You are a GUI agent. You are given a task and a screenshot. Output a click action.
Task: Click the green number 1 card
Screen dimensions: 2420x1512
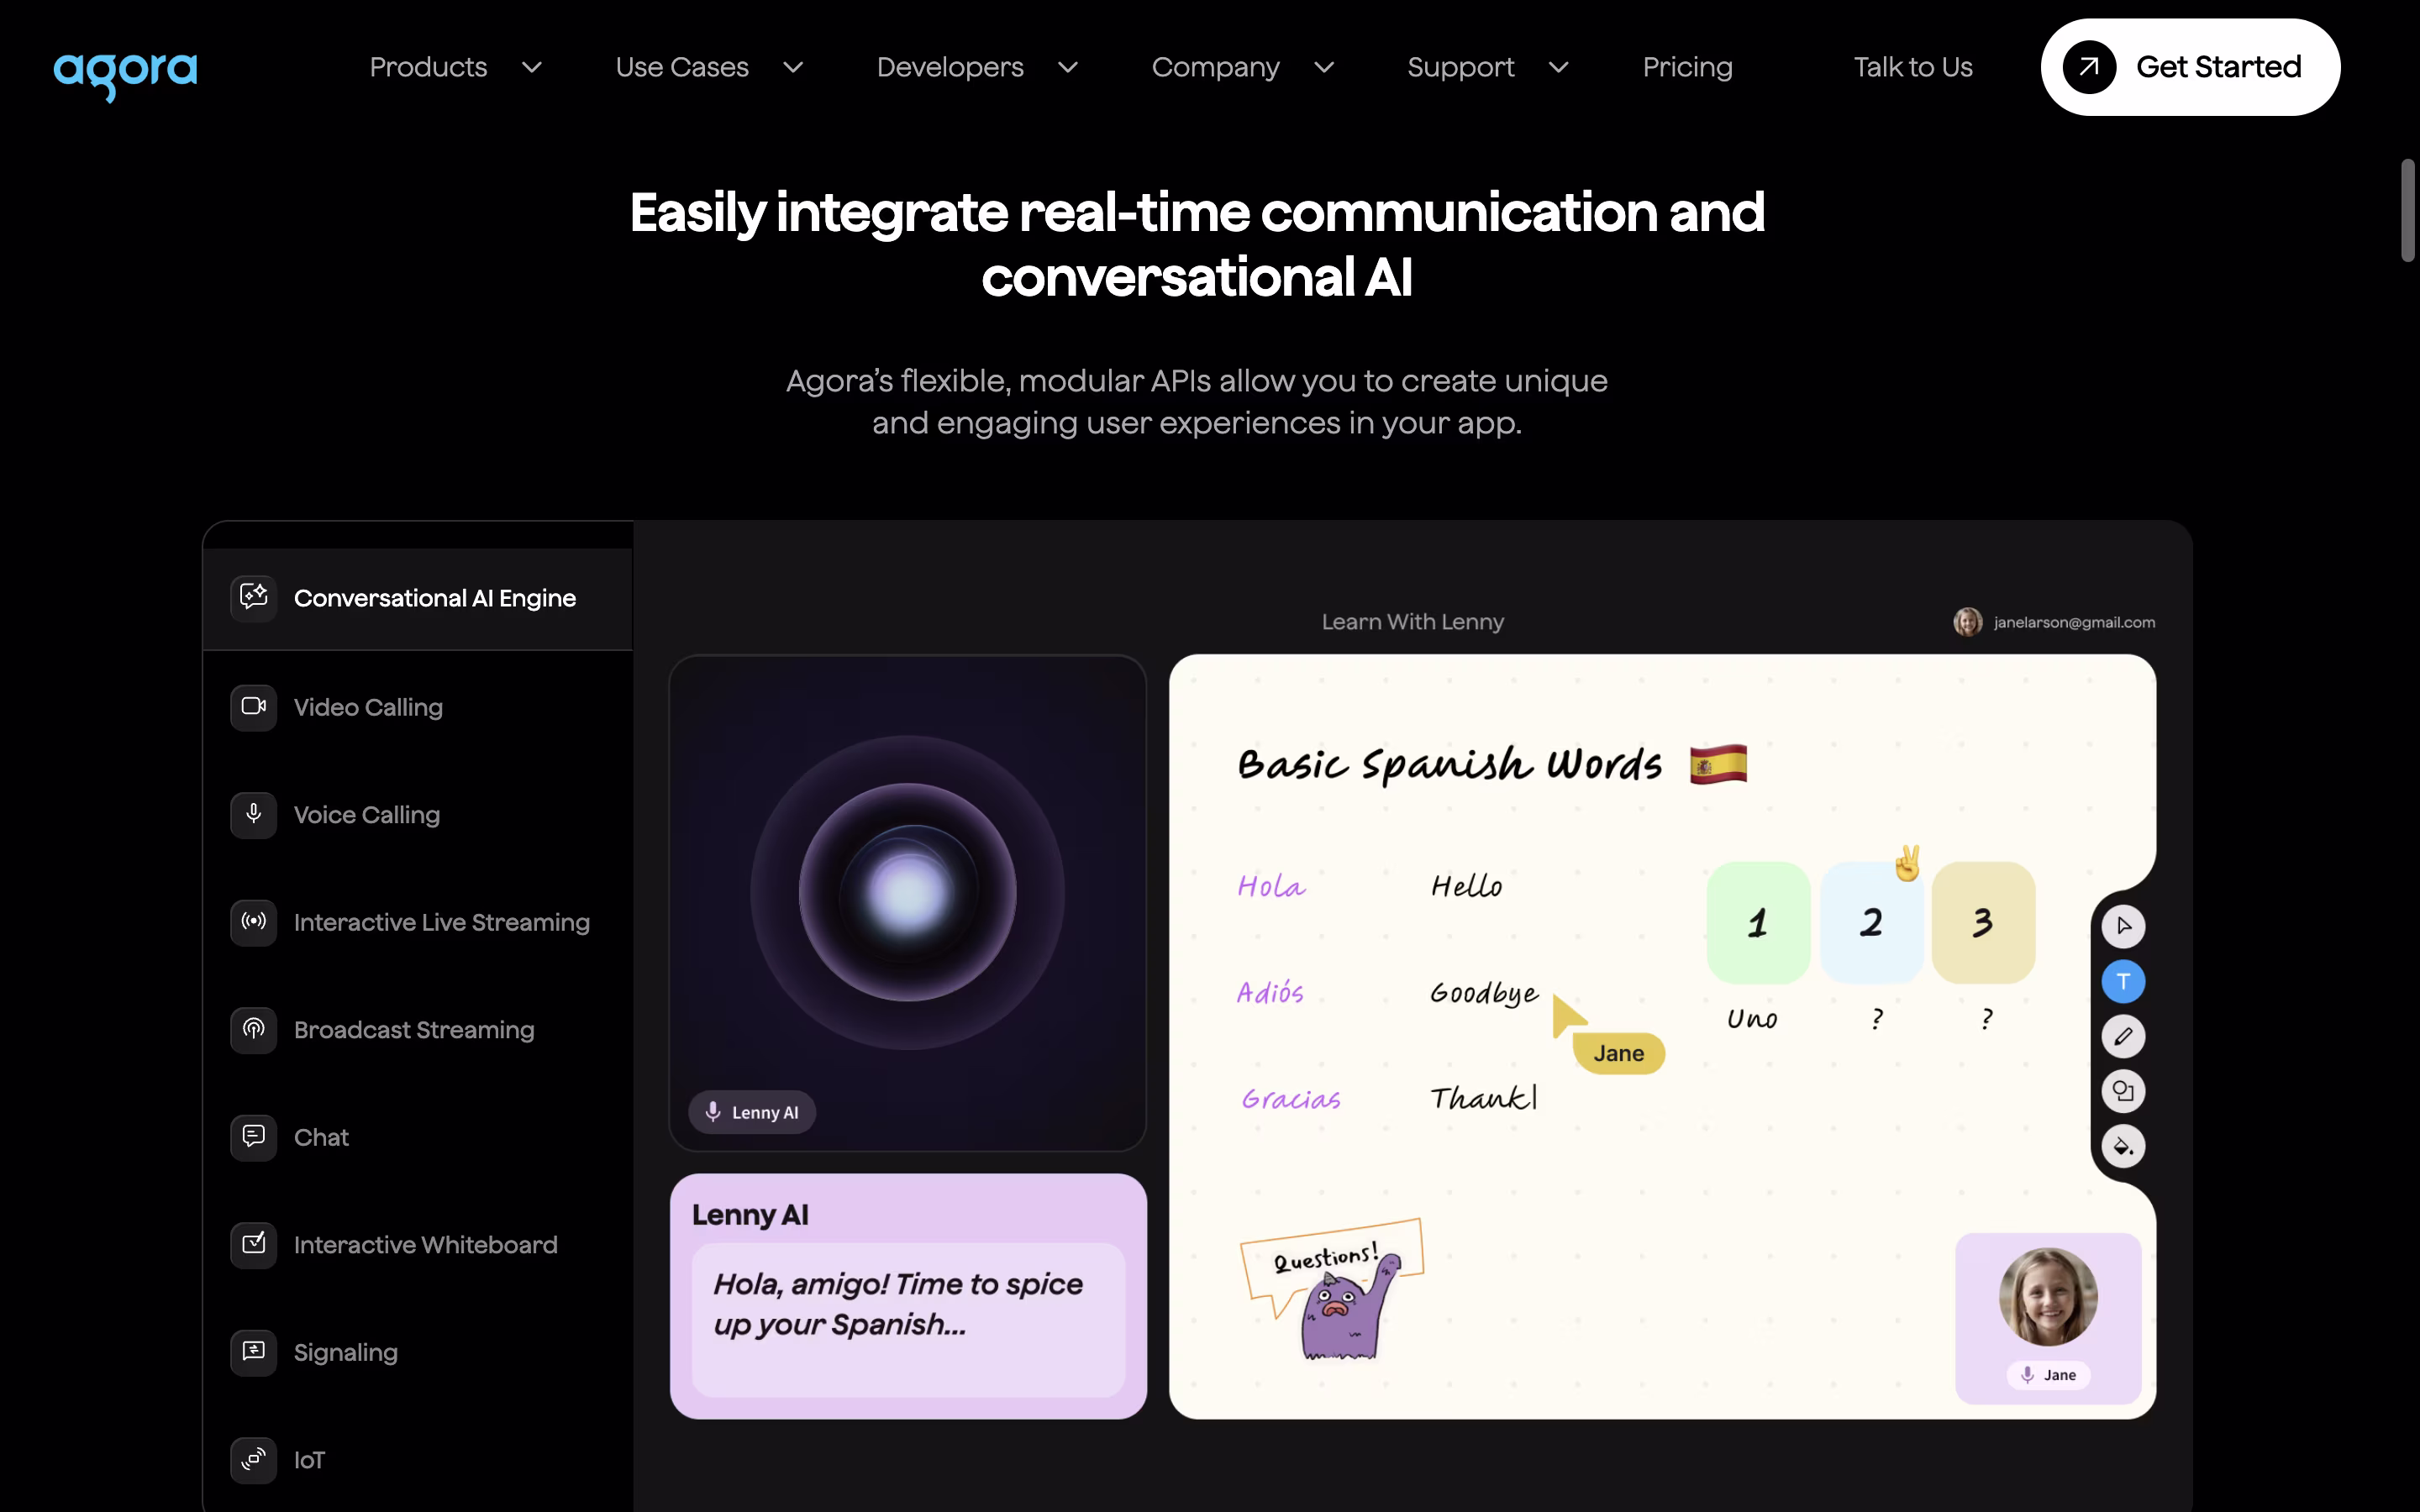(x=1758, y=922)
